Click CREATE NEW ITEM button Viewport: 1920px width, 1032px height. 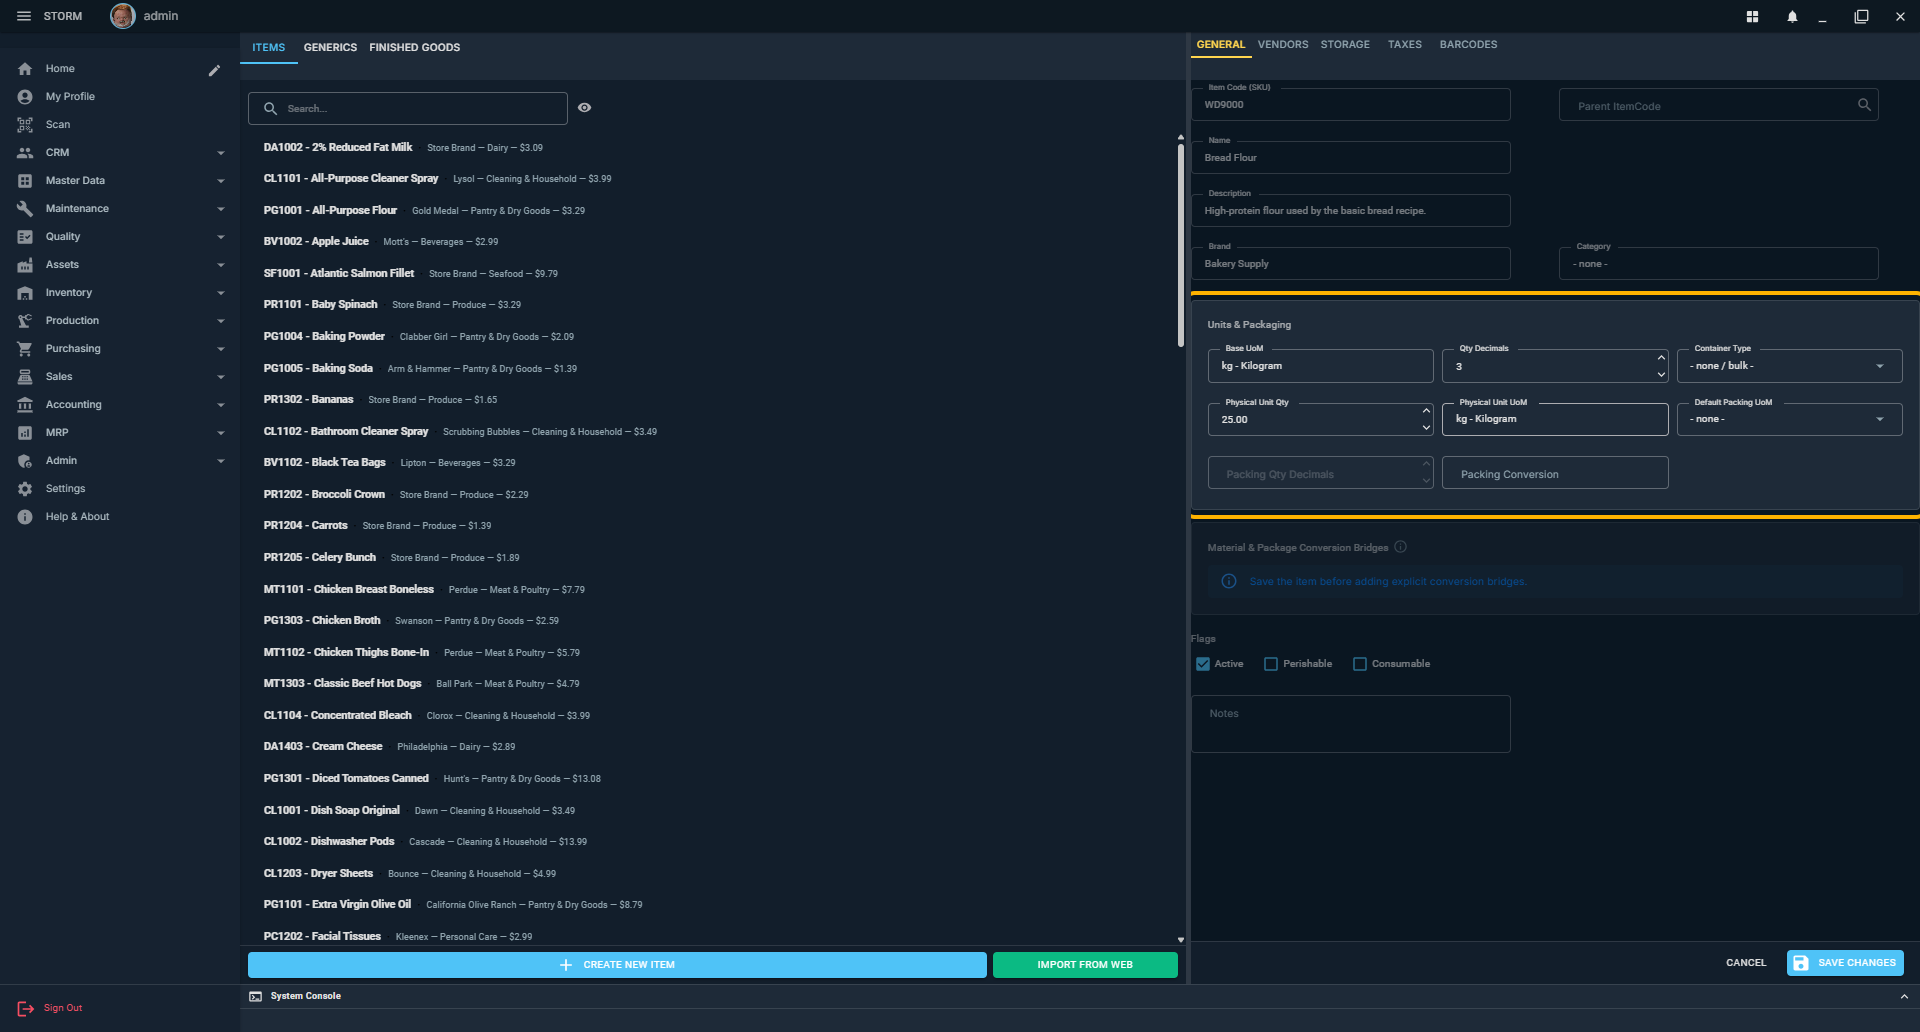(617, 965)
